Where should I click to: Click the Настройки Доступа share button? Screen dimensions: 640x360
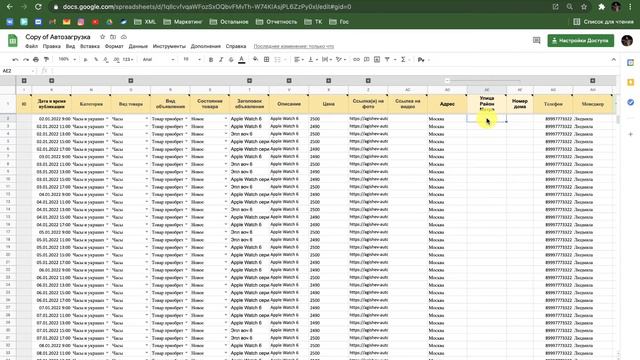click(x=580, y=40)
